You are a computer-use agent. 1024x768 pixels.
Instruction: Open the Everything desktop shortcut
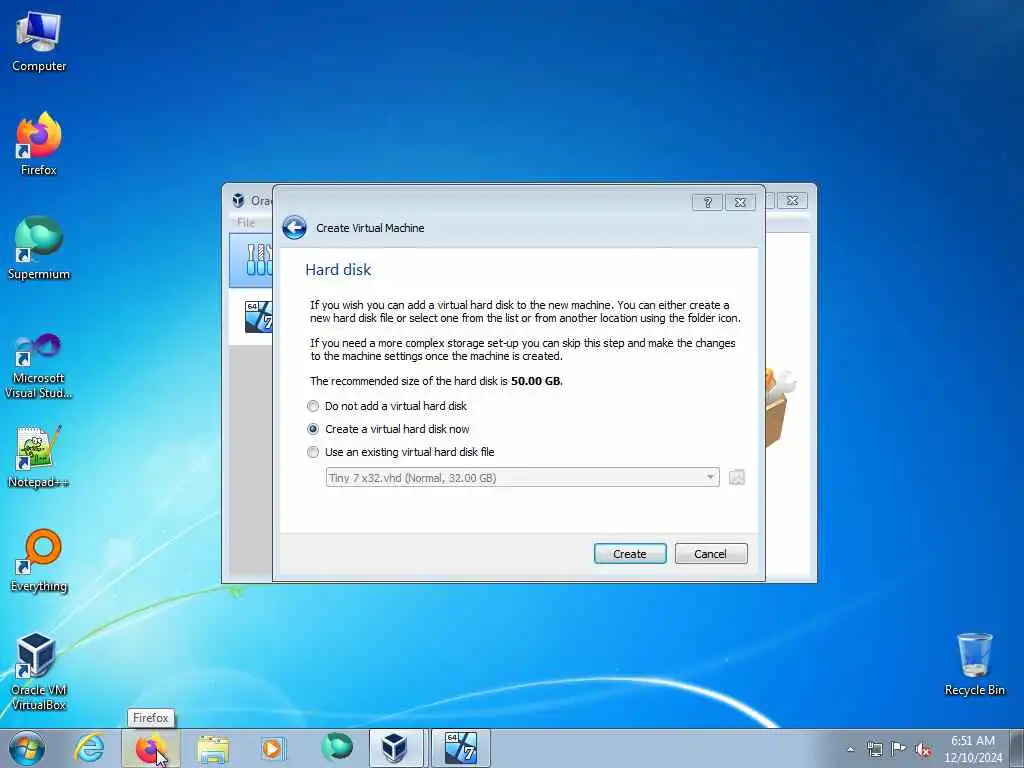tap(39, 561)
